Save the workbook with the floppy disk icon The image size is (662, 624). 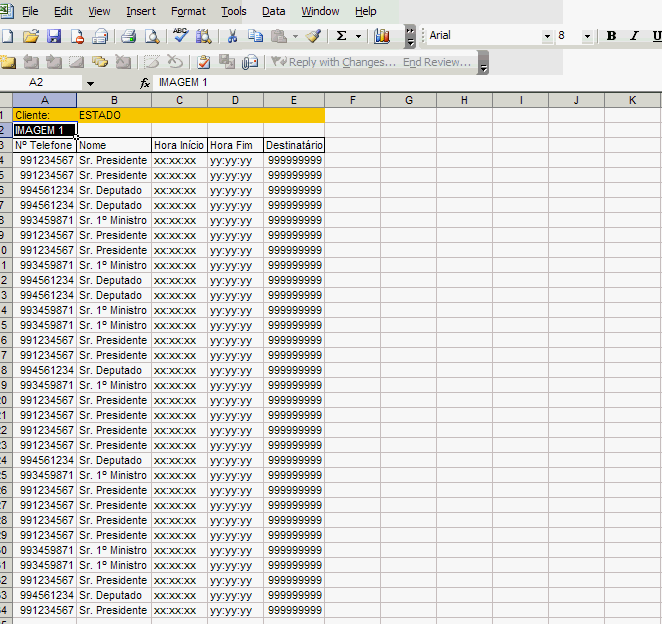pos(54,36)
